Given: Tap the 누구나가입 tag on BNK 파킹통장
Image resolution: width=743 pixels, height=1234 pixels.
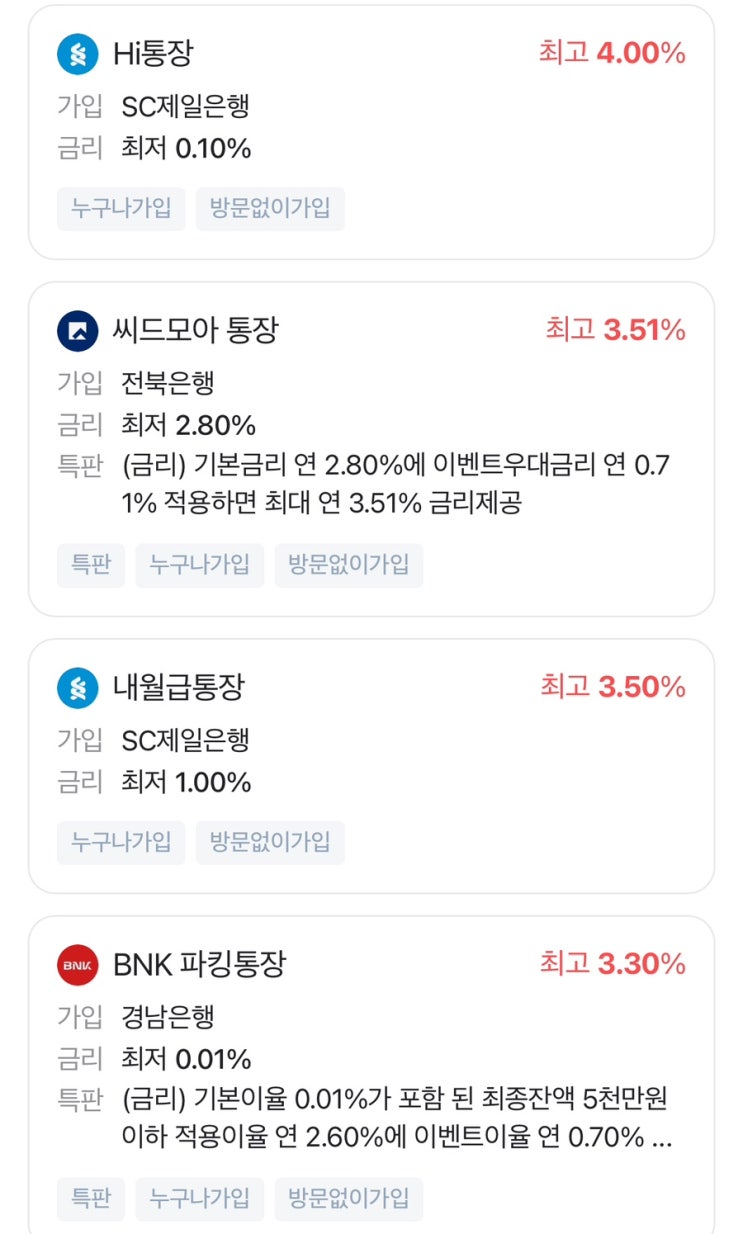Looking at the screenshot, I should click(199, 1199).
